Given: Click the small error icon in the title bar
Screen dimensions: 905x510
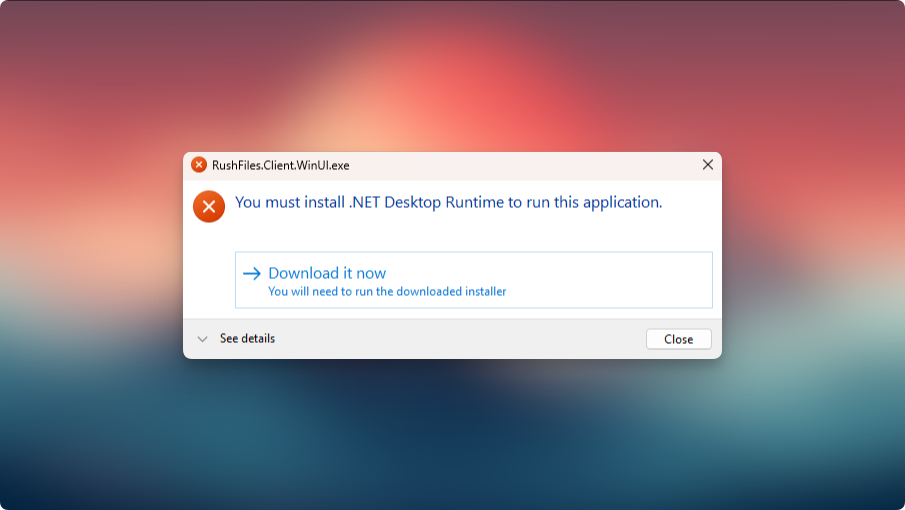Looking at the screenshot, I should click(199, 165).
